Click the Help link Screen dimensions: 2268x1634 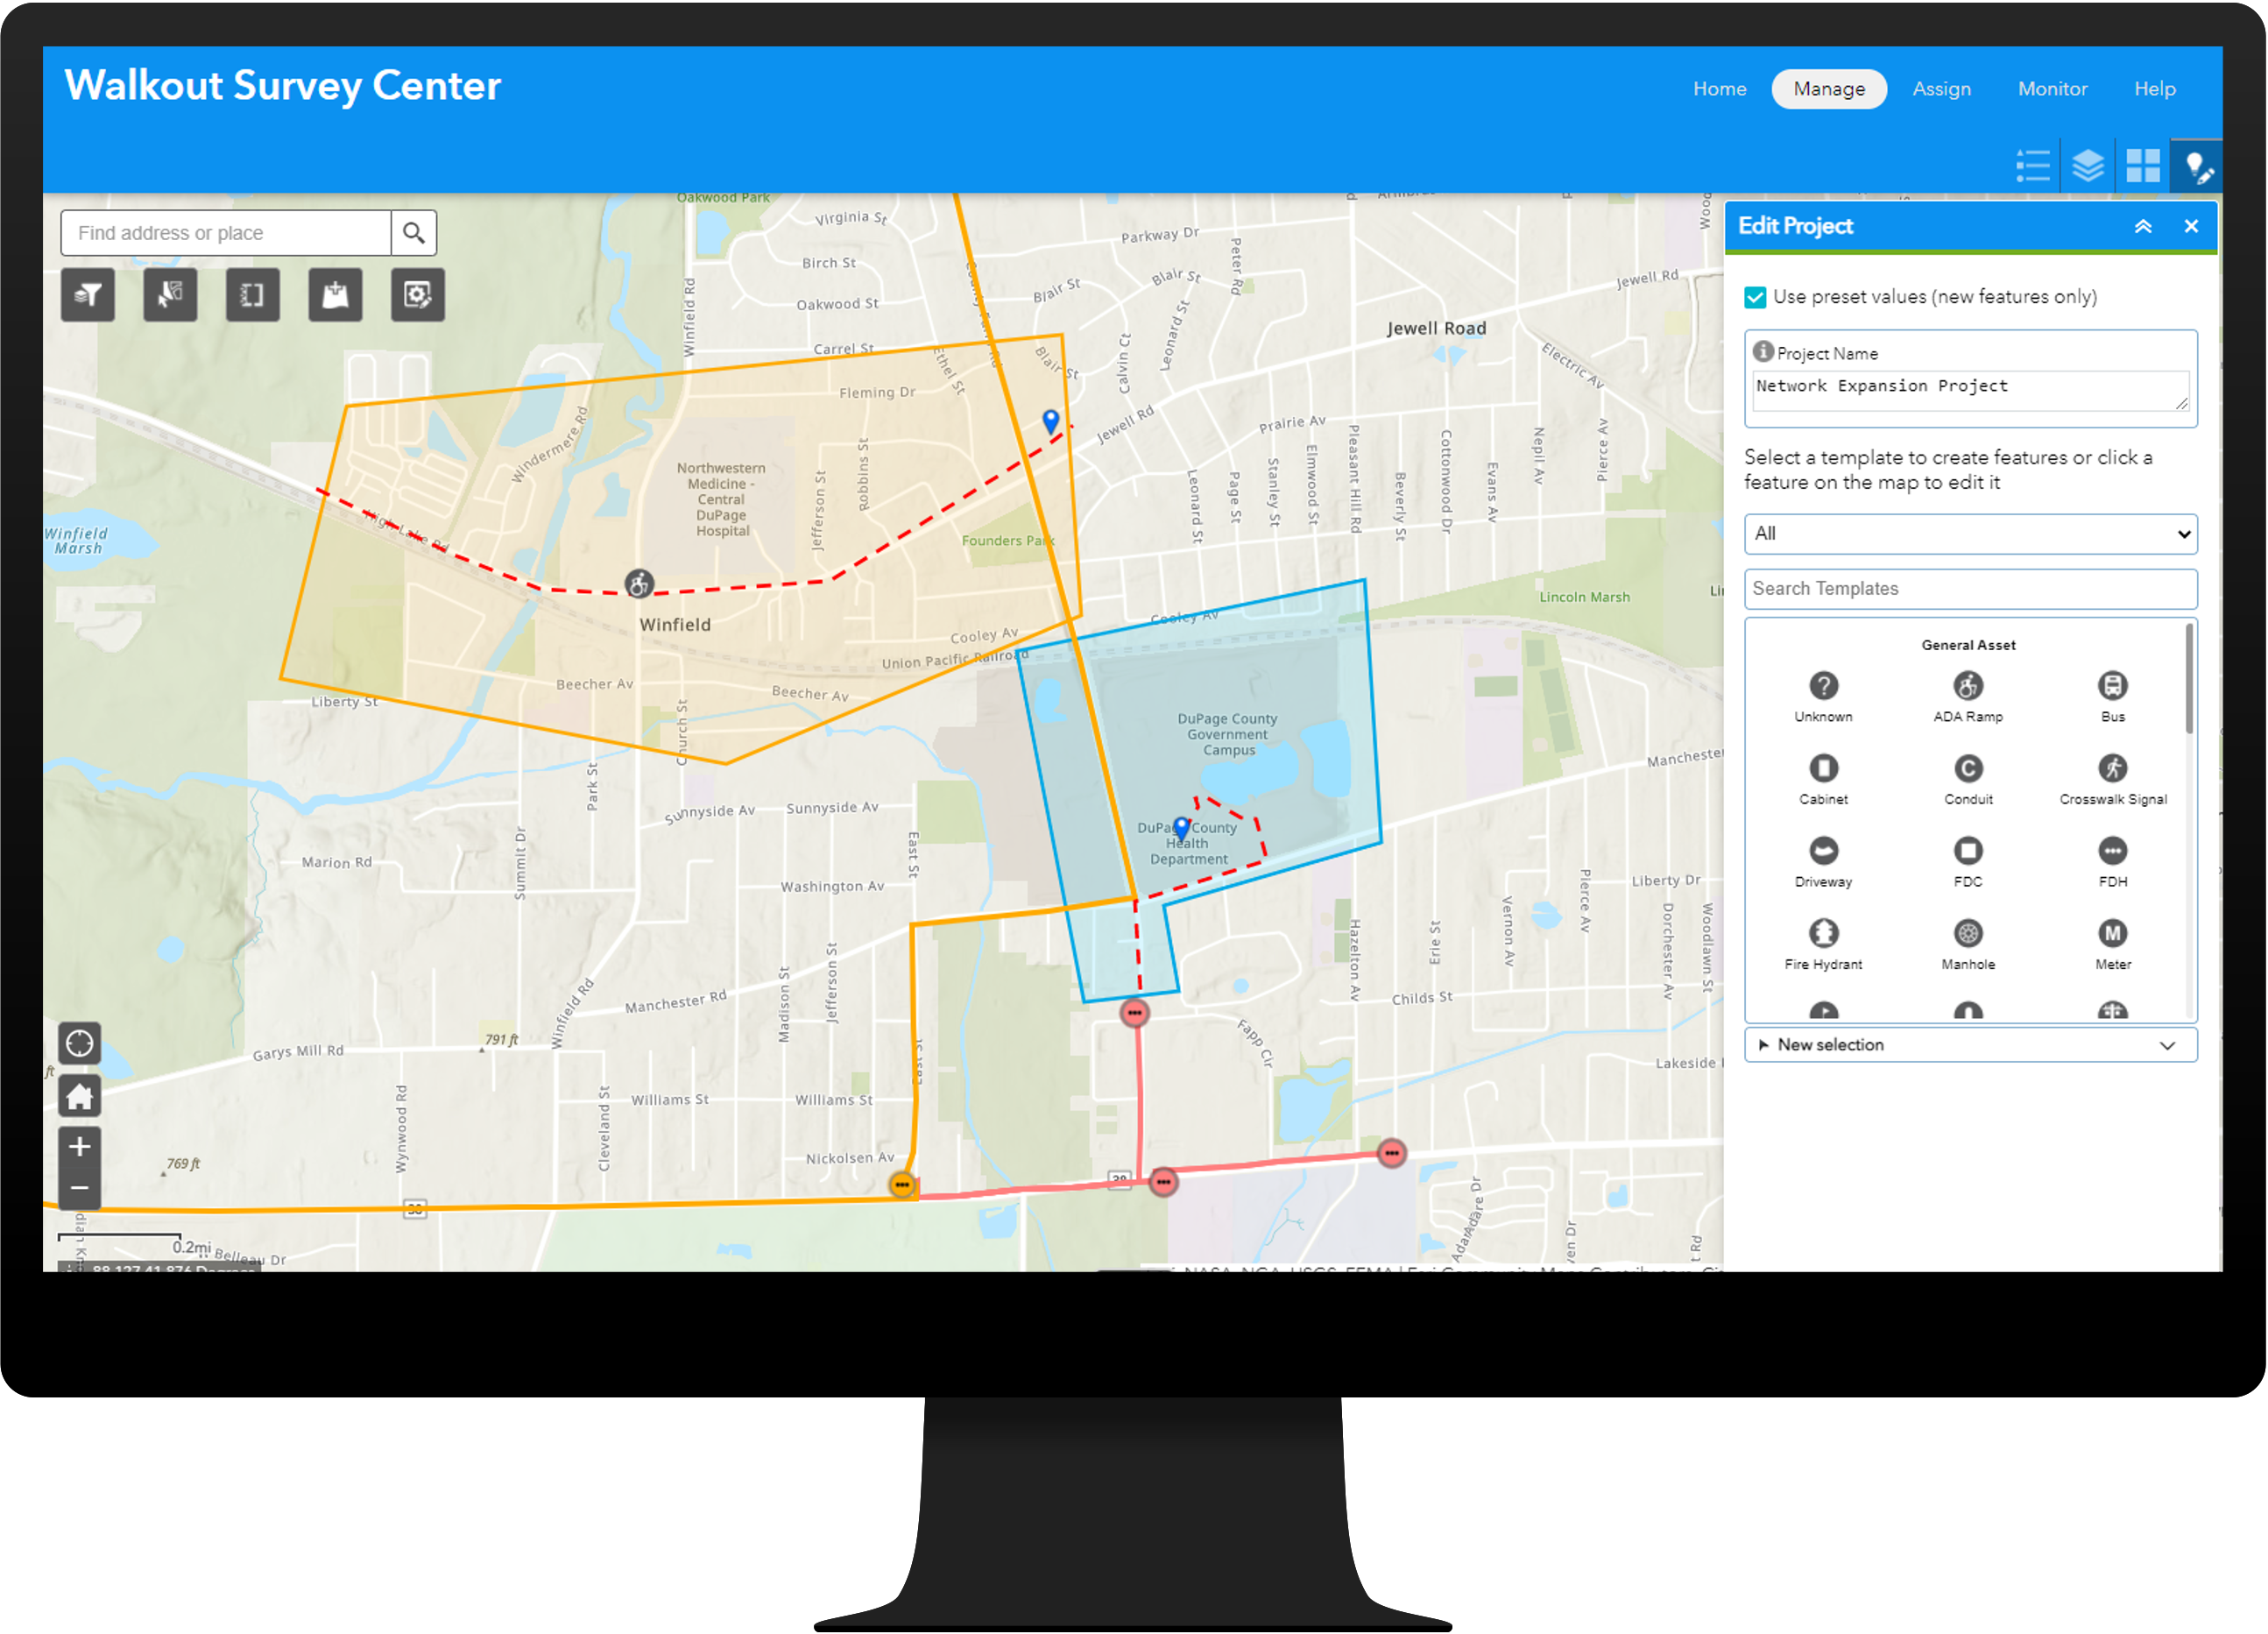tap(2154, 89)
